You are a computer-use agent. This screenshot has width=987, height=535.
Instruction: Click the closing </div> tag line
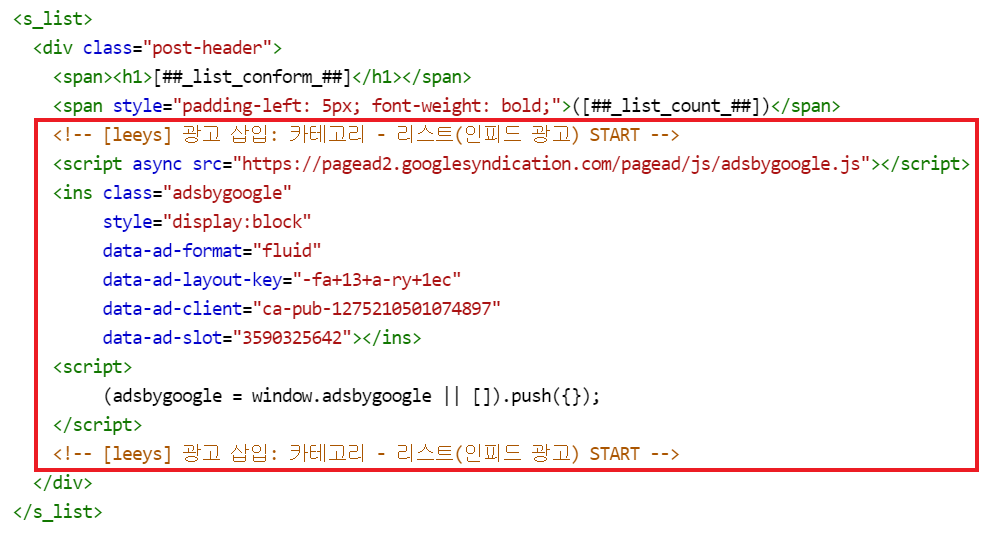[x=63, y=483]
